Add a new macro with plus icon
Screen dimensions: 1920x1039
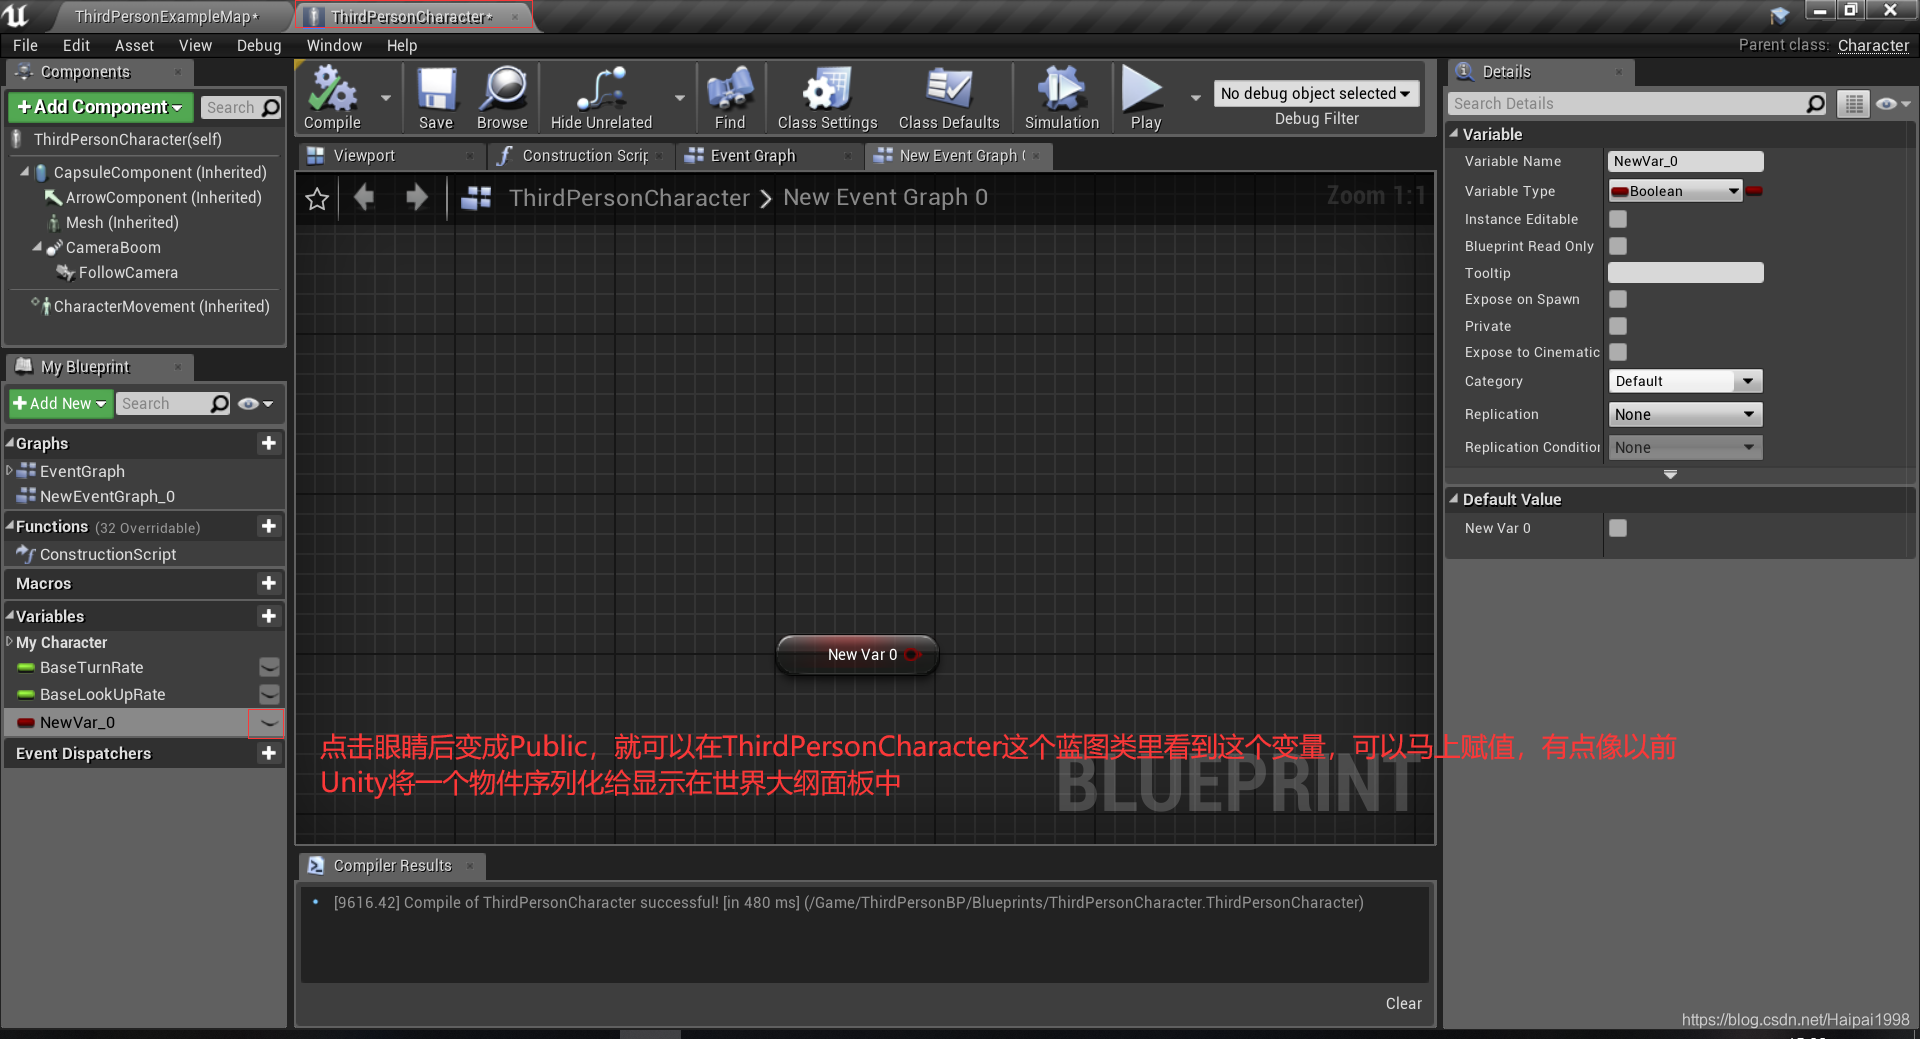click(x=268, y=583)
